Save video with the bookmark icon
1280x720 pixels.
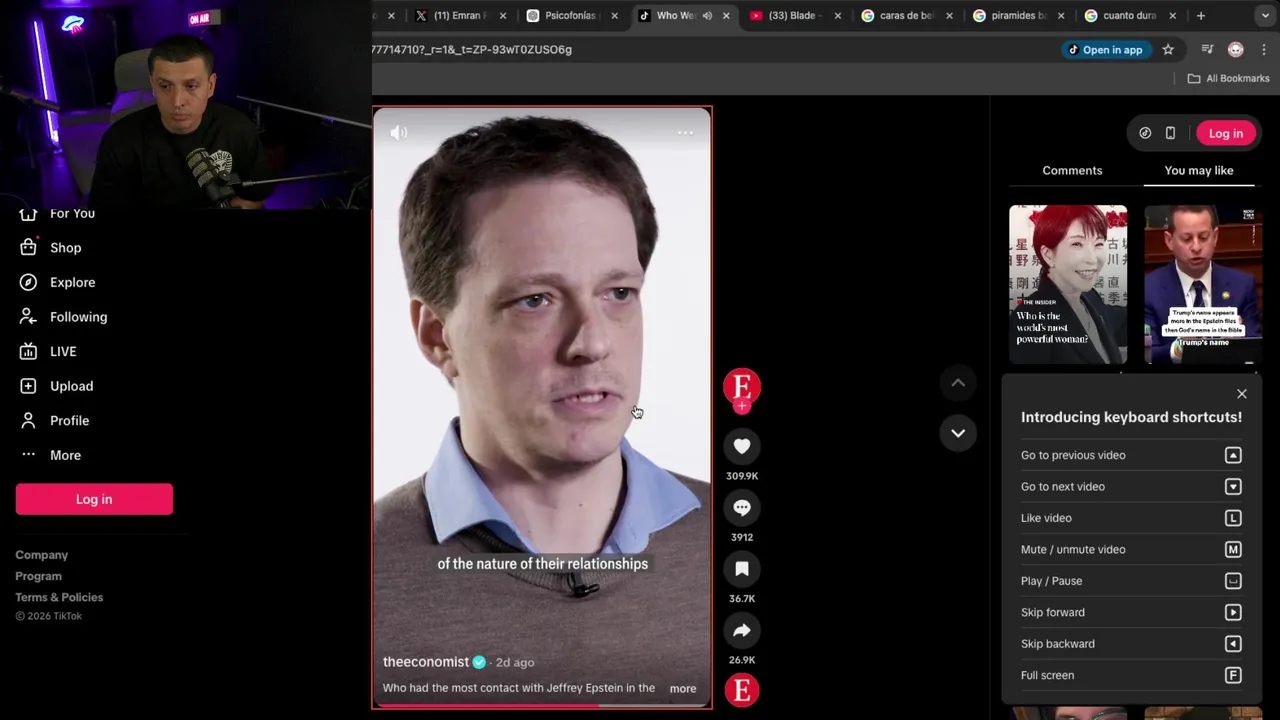[x=742, y=569]
